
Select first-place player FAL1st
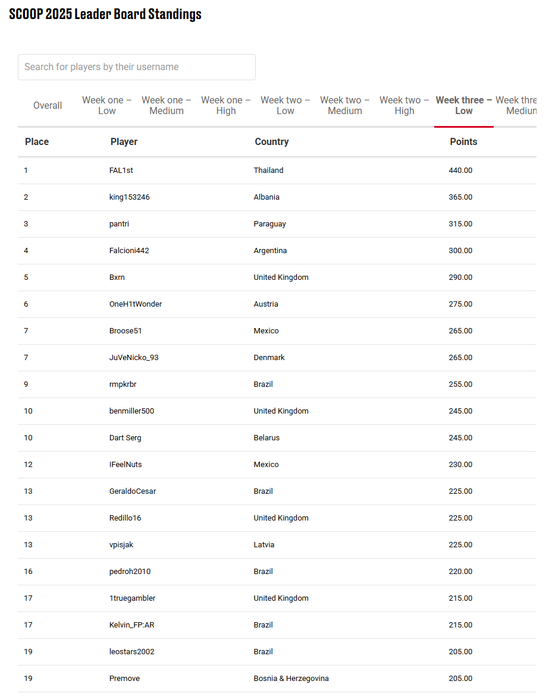pos(121,170)
